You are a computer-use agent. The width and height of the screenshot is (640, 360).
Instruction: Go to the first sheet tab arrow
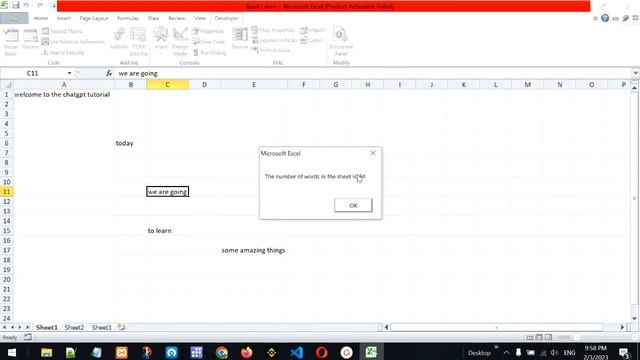tap(4, 327)
